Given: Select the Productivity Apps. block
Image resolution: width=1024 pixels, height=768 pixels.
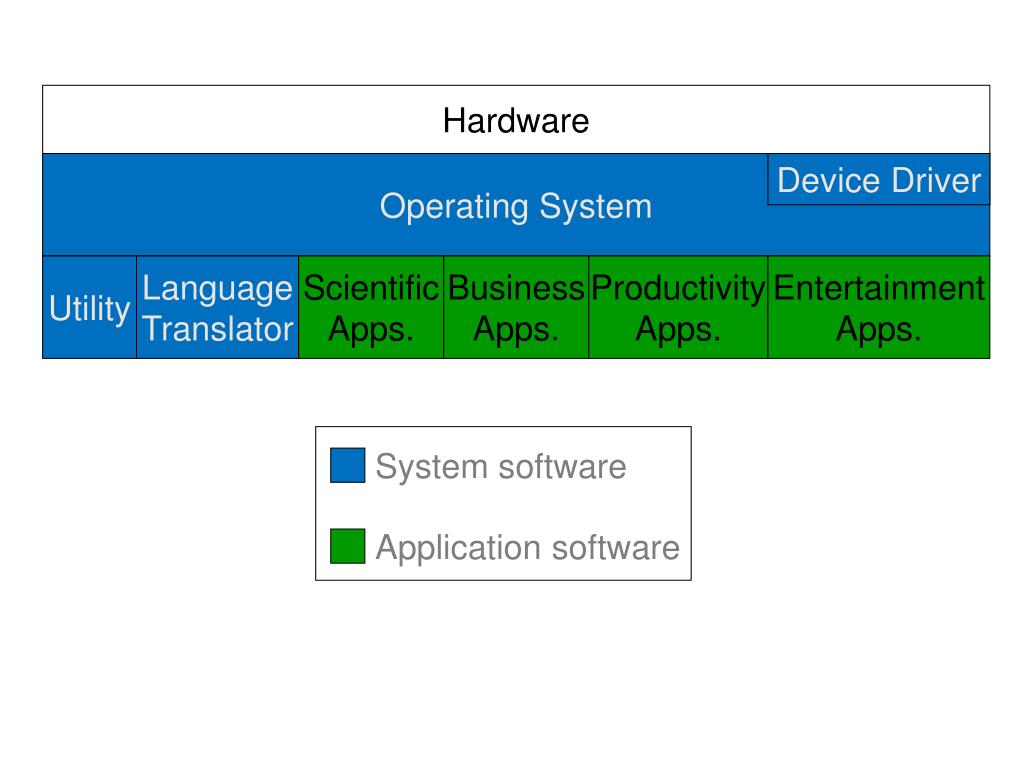Looking at the screenshot, I should (679, 307).
